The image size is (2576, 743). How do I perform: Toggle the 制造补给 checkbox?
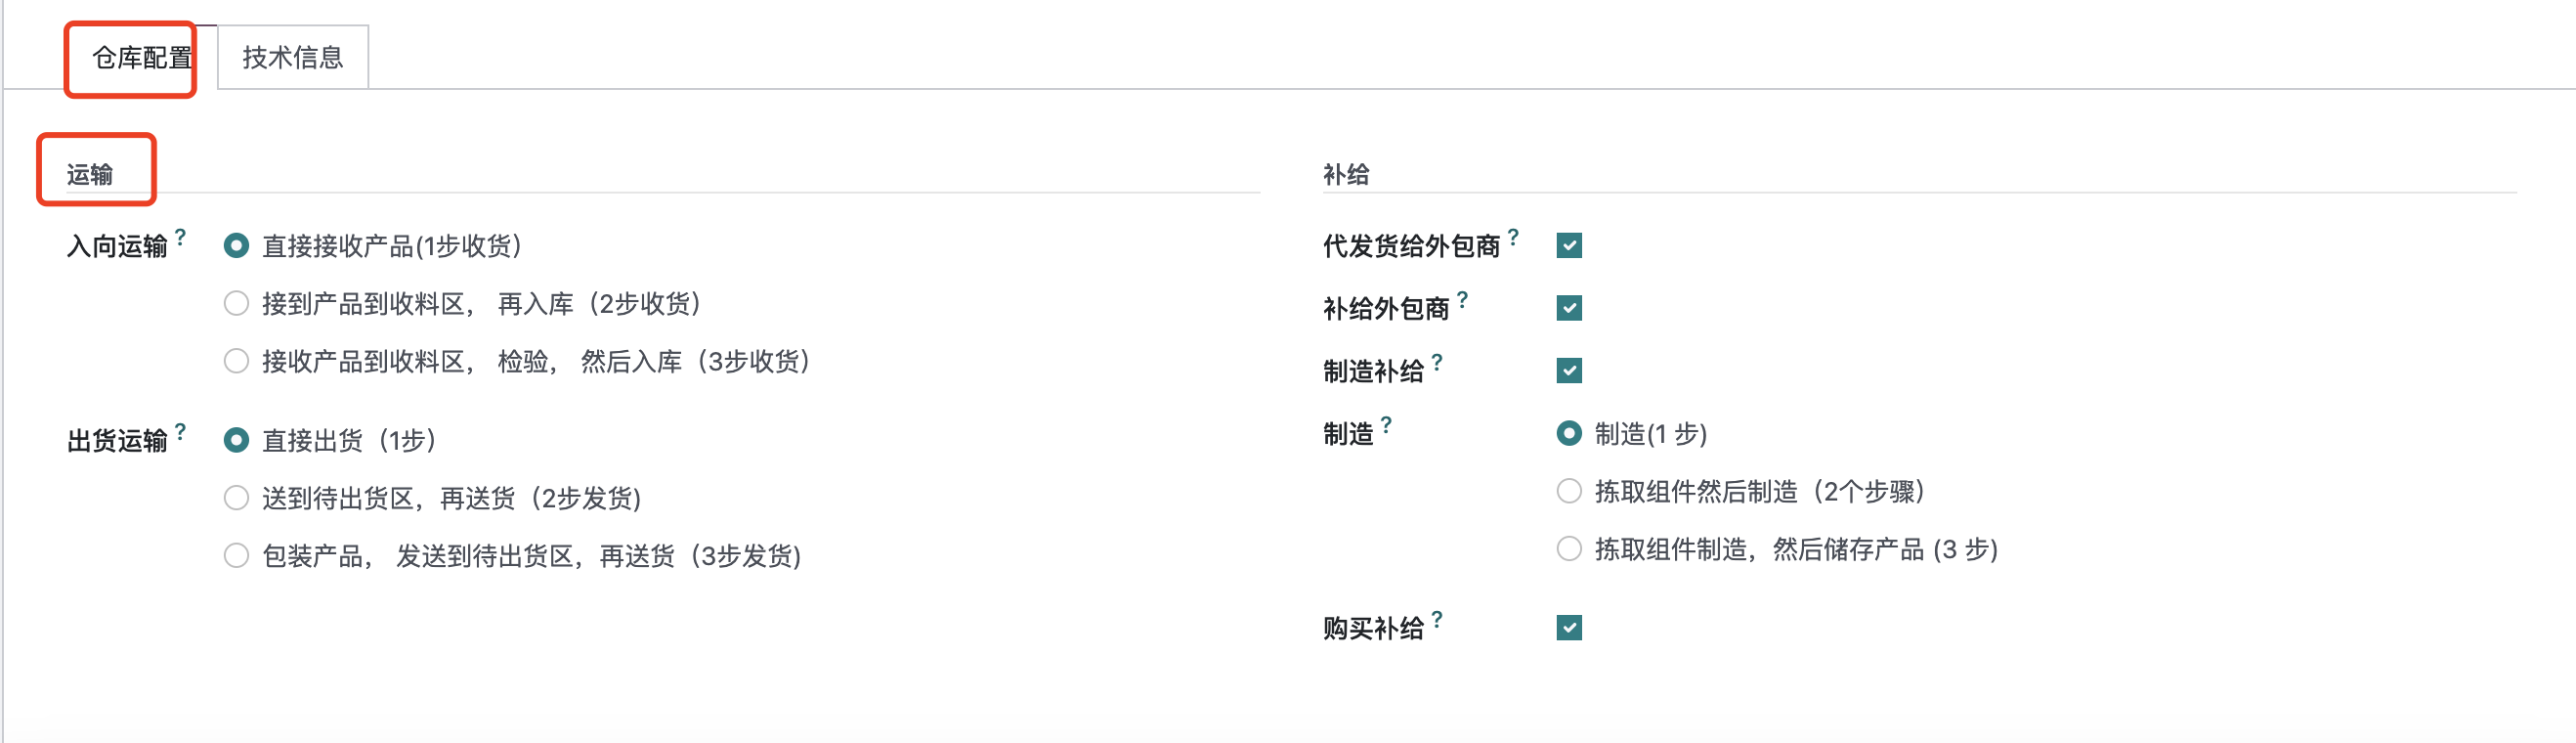coord(1569,371)
